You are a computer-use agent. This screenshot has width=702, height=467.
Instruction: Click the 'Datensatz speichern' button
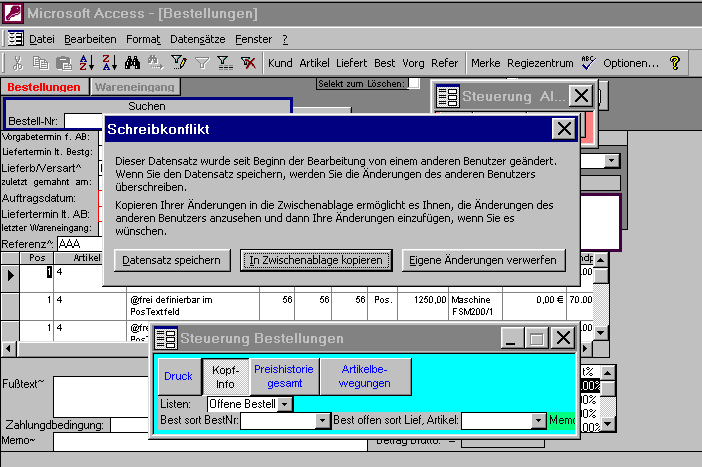(x=171, y=260)
